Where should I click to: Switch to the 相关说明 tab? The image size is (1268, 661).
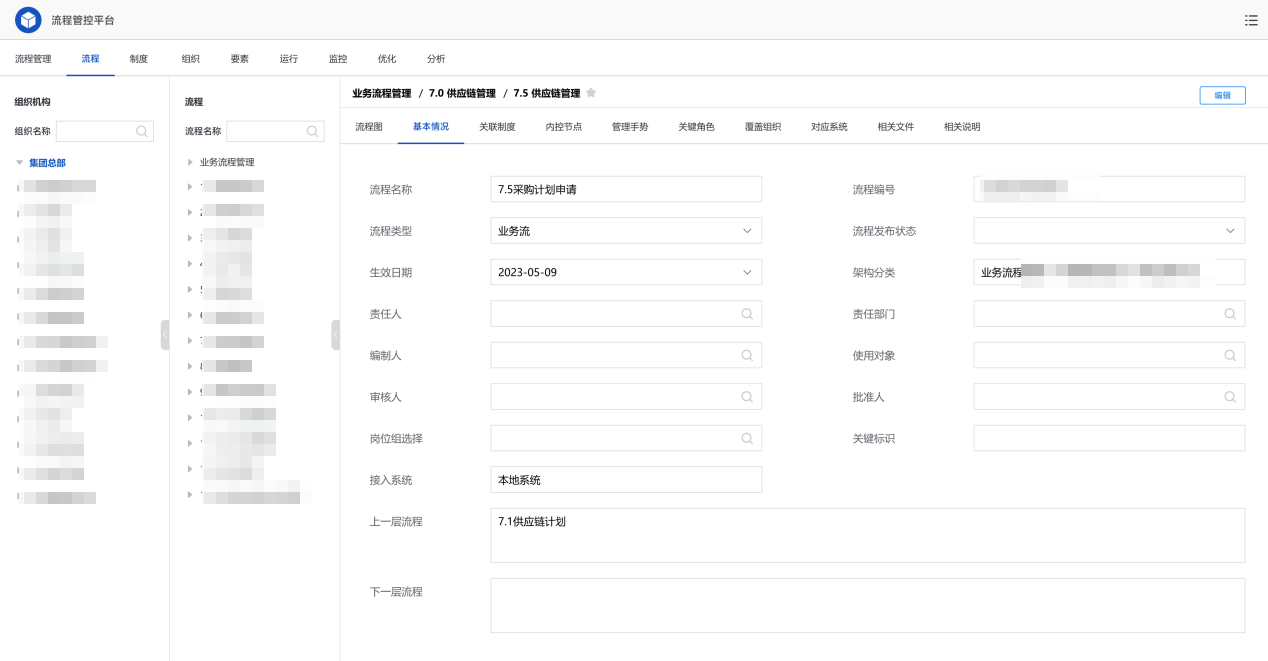[x=962, y=127]
